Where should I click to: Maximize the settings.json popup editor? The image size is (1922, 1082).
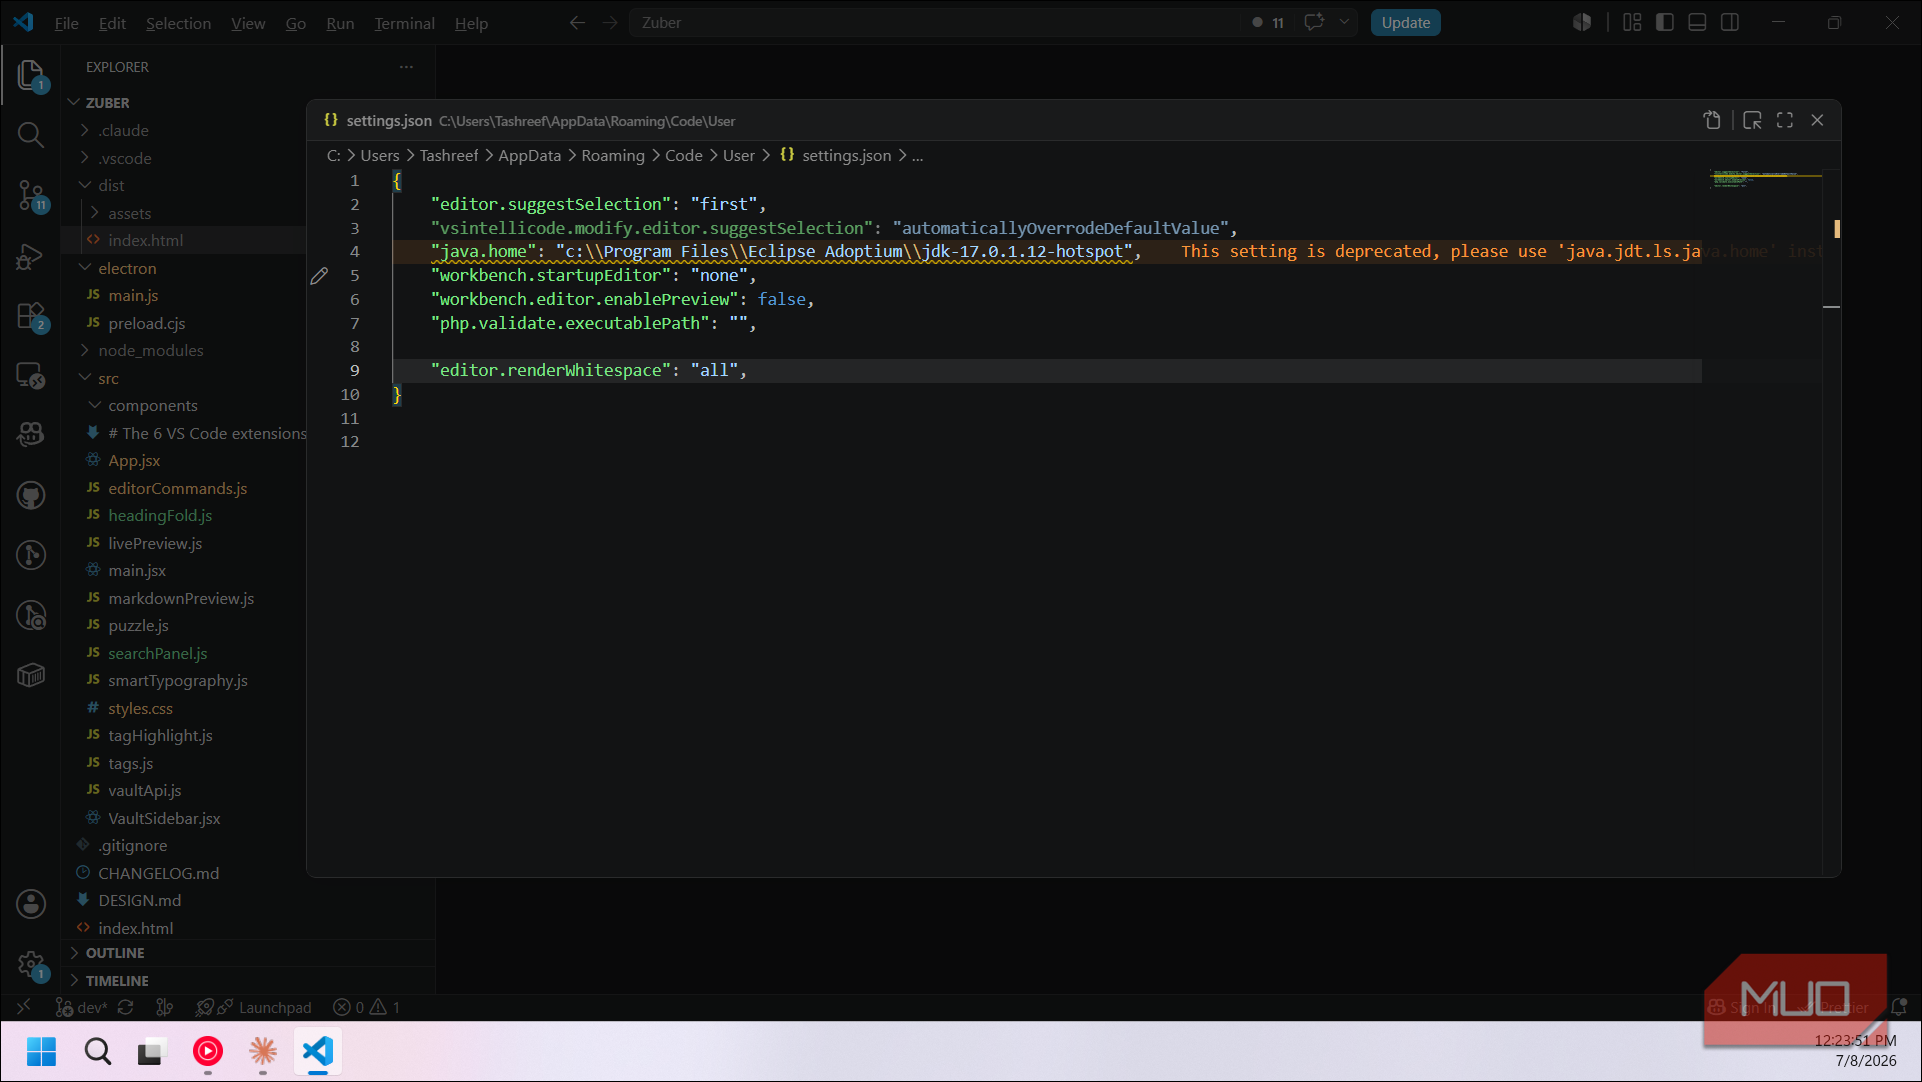tap(1785, 120)
